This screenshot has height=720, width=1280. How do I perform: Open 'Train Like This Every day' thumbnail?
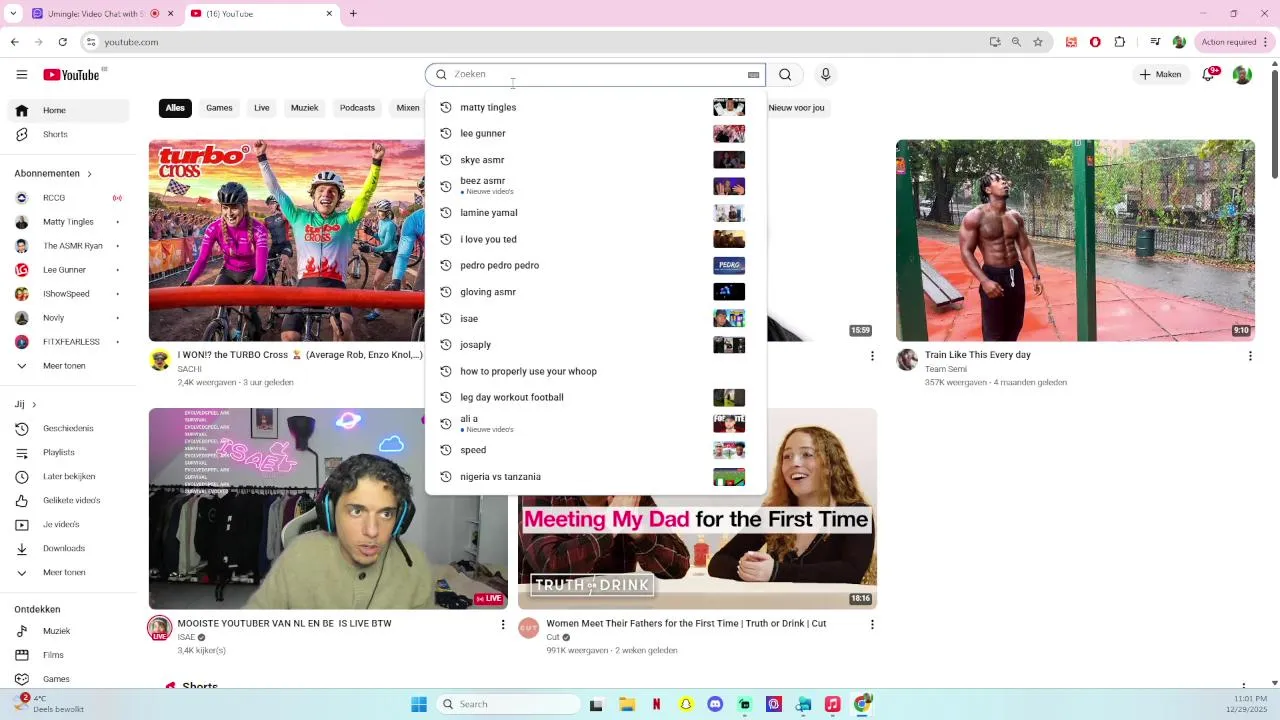click(x=1075, y=240)
